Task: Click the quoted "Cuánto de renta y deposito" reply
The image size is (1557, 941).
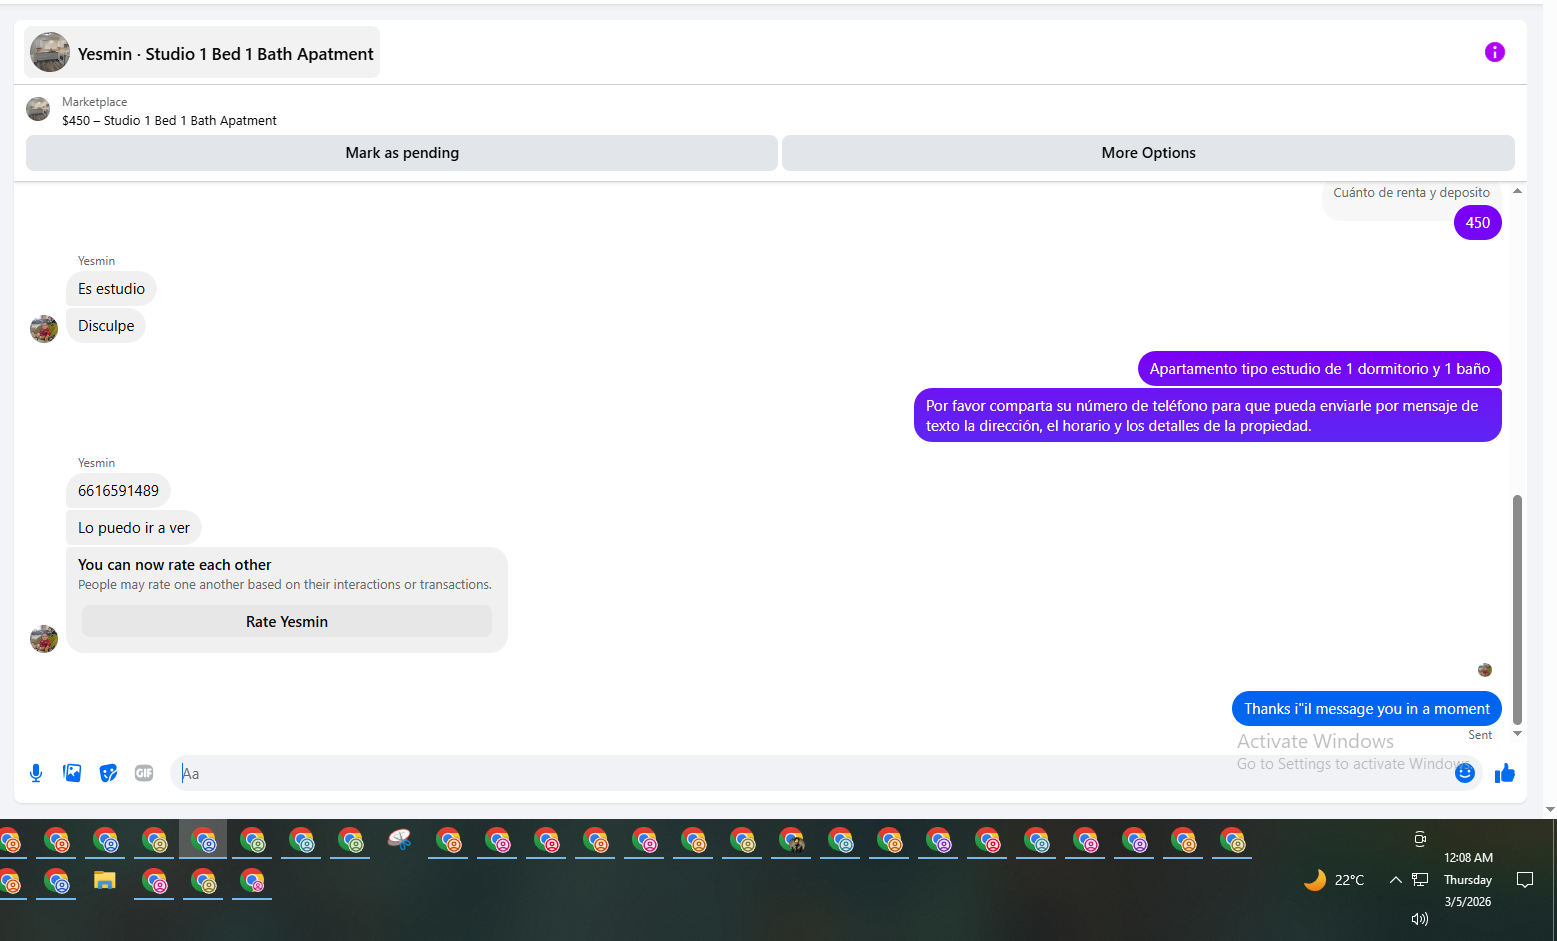Action: pyautogui.click(x=1411, y=193)
